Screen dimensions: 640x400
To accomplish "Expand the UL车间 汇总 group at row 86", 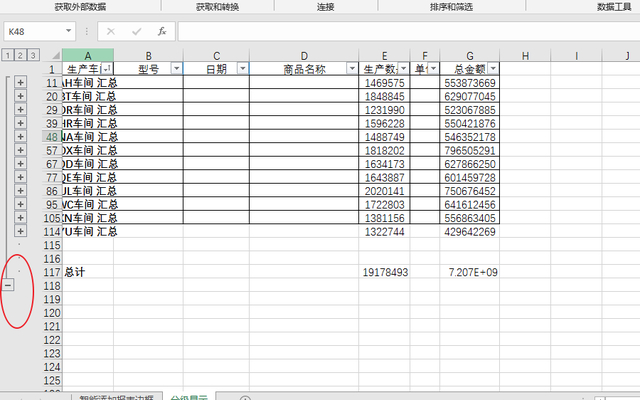I will [x=20, y=190].
